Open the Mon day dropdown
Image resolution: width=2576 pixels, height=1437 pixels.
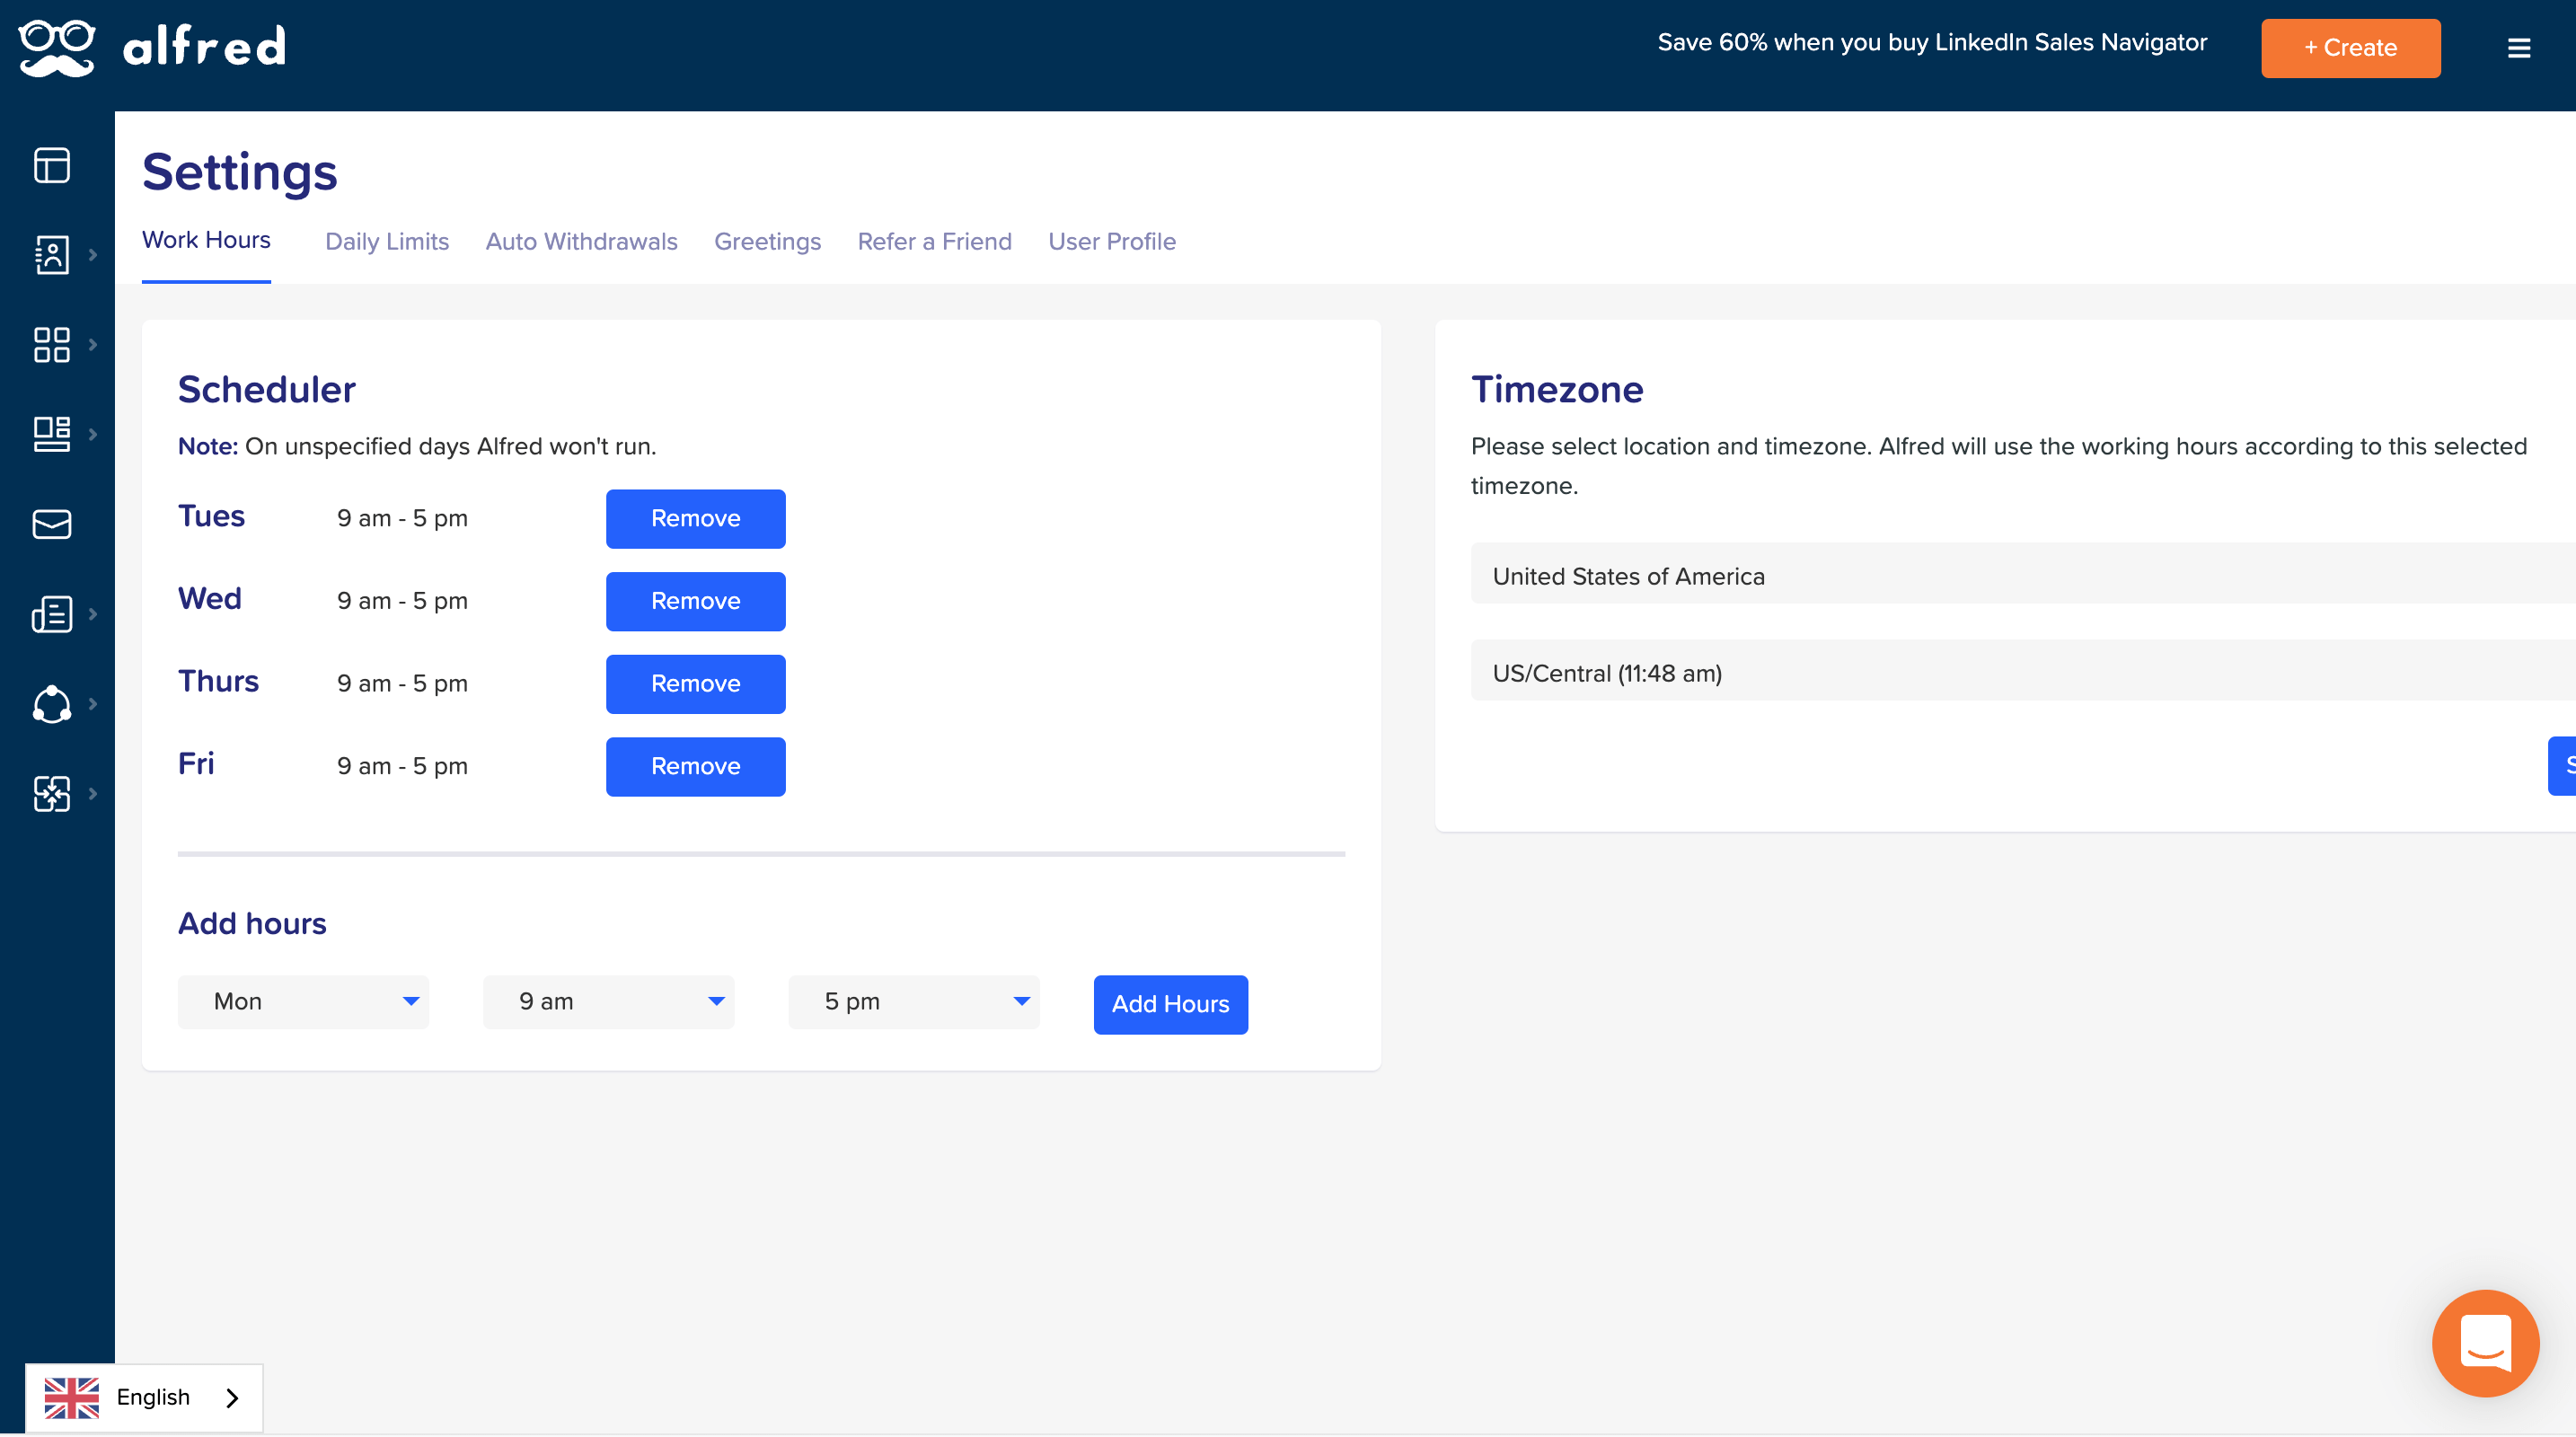[303, 1001]
